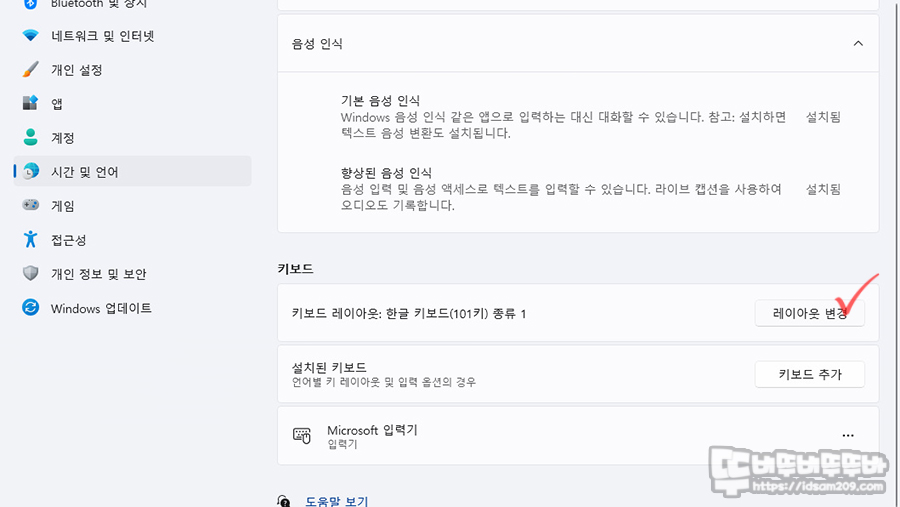Click the gamepad icon for 게임

(30, 205)
